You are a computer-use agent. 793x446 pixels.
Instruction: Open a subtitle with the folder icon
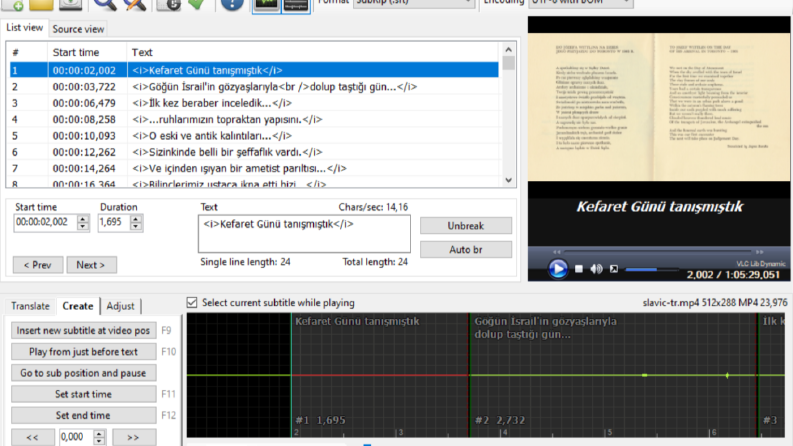click(41, 4)
